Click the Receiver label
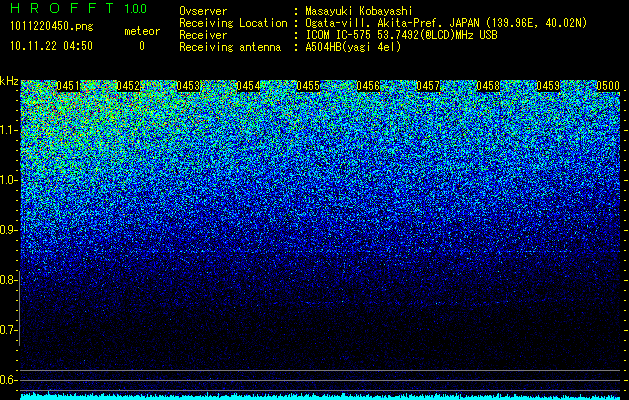 [x=203, y=35]
